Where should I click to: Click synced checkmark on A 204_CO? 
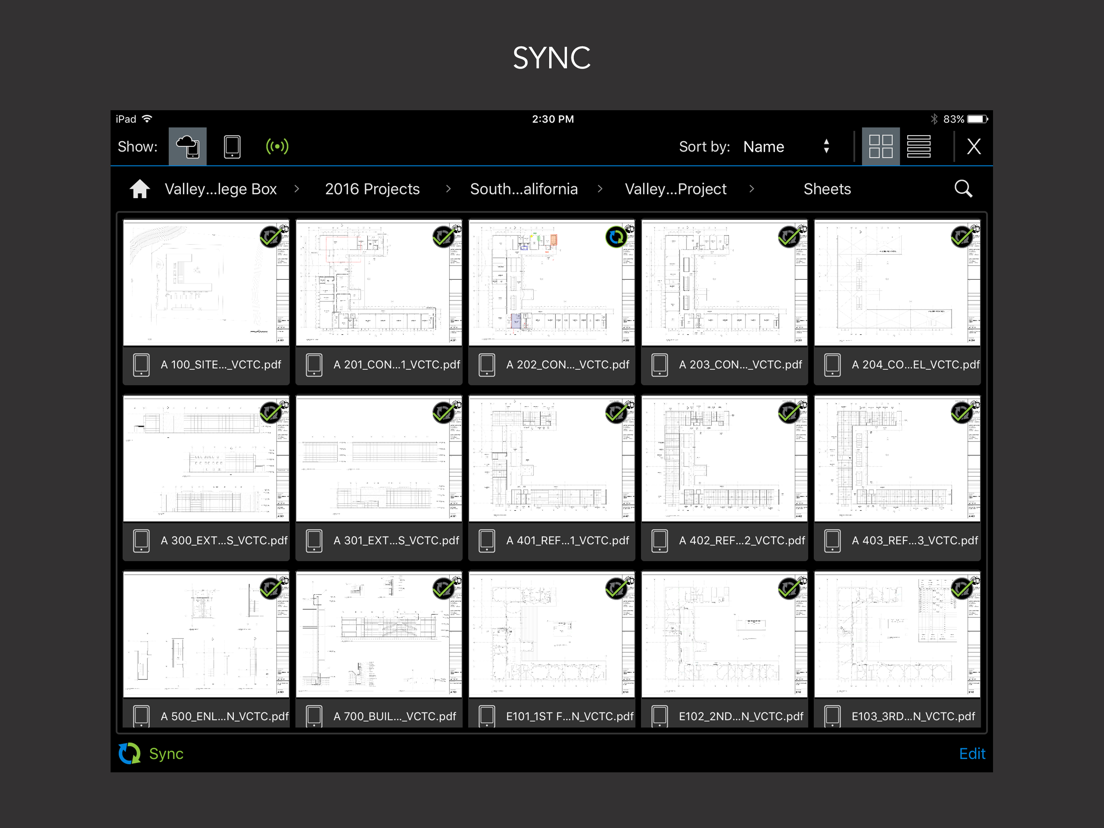point(962,237)
